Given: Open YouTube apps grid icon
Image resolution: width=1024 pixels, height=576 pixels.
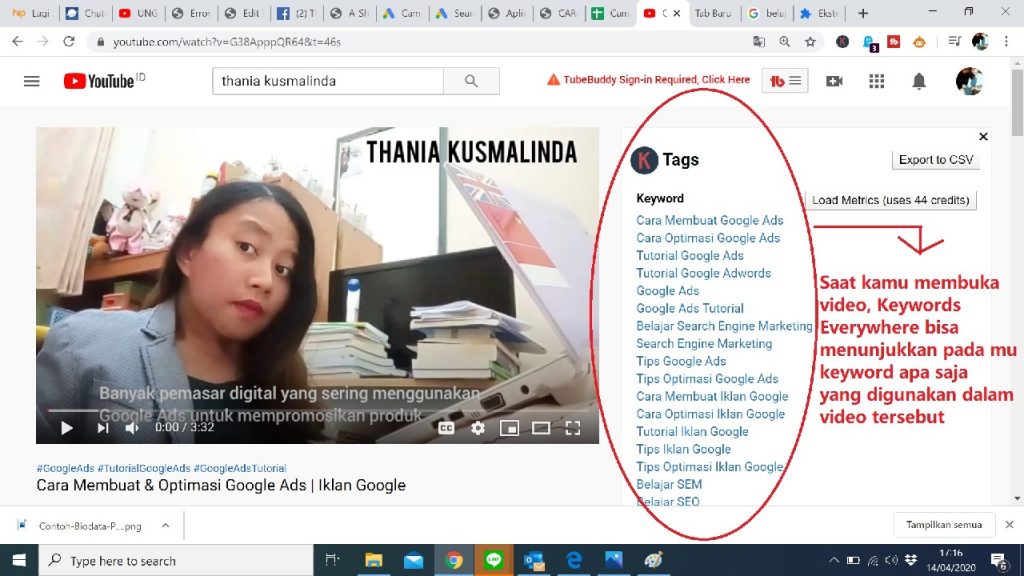Looking at the screenshot, I should click(877, 81).
